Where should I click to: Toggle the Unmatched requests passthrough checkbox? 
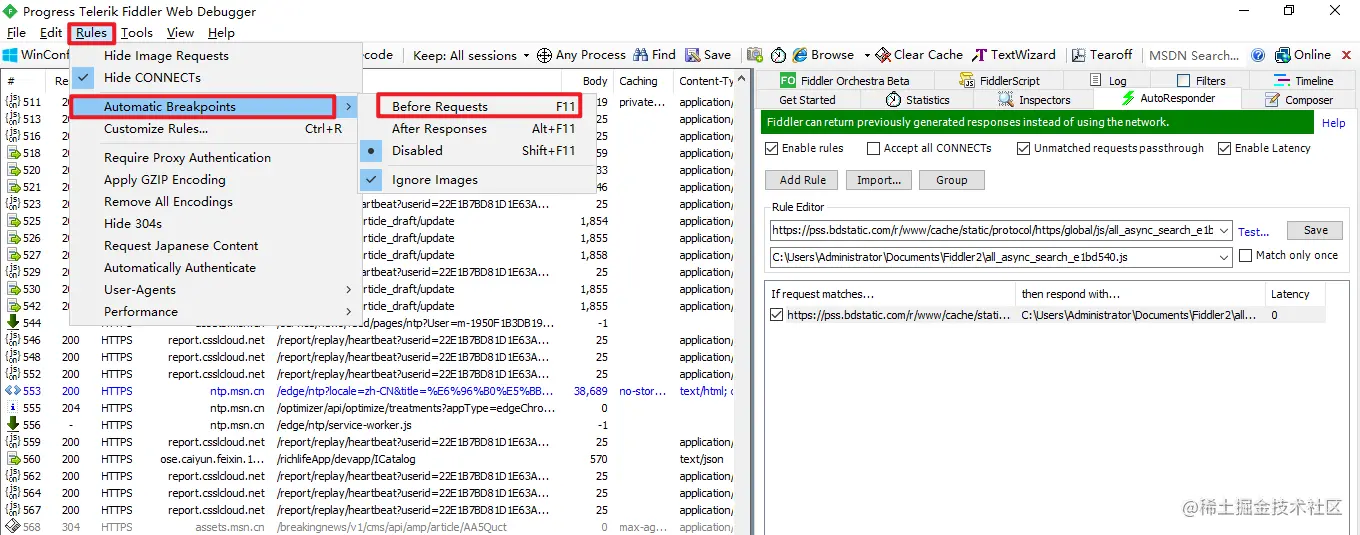1023,148
